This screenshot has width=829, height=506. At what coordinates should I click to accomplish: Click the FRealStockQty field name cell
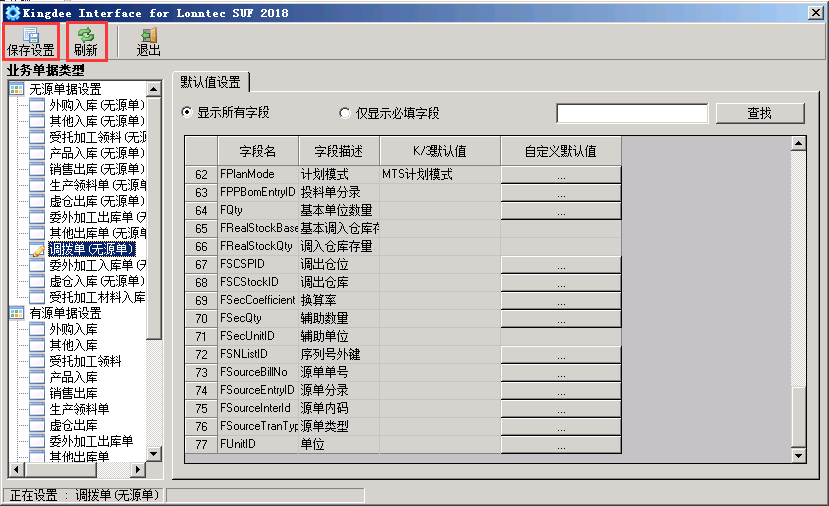click(258, 246)
